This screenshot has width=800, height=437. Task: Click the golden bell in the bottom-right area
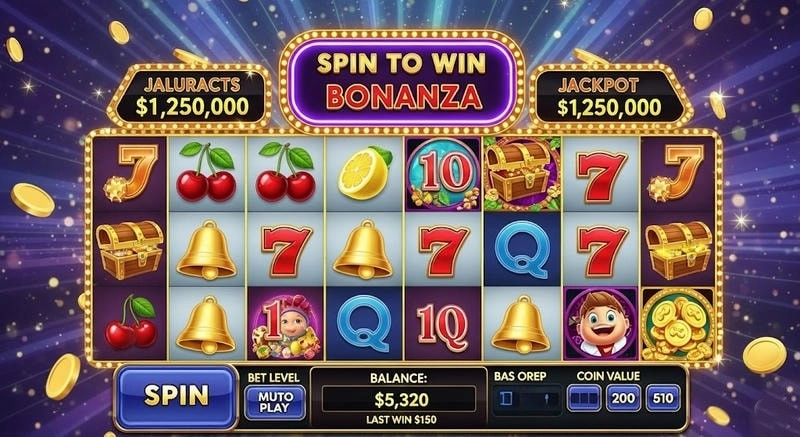(x=521, y=324)
